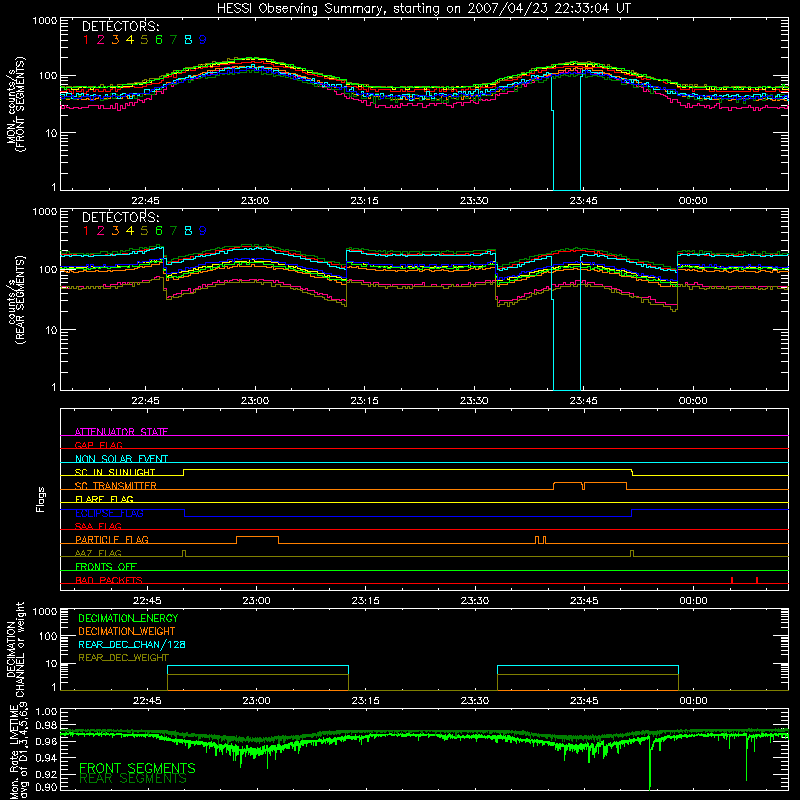The height and width of the screenshot is (800, 800).
Task: Click the HESSI Observing Summary title text
Action: point(423,9)
